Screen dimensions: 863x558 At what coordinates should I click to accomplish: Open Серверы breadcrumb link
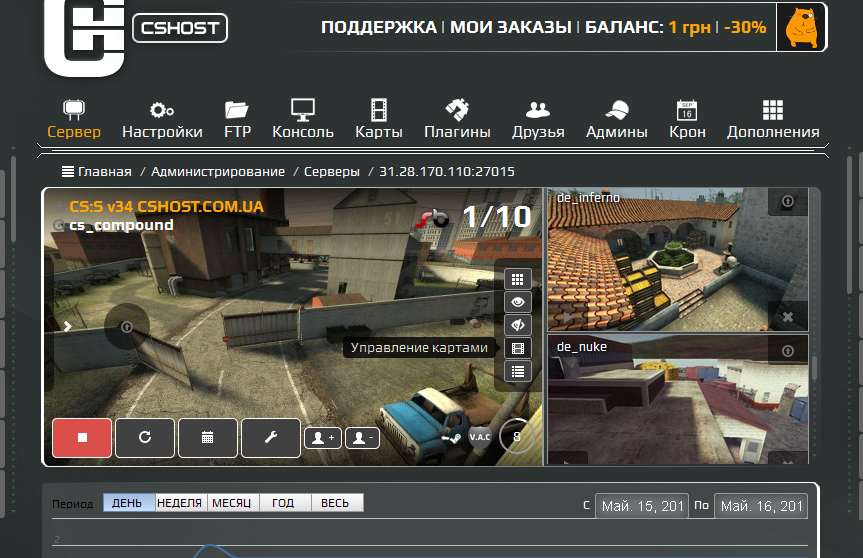[332, 172]
